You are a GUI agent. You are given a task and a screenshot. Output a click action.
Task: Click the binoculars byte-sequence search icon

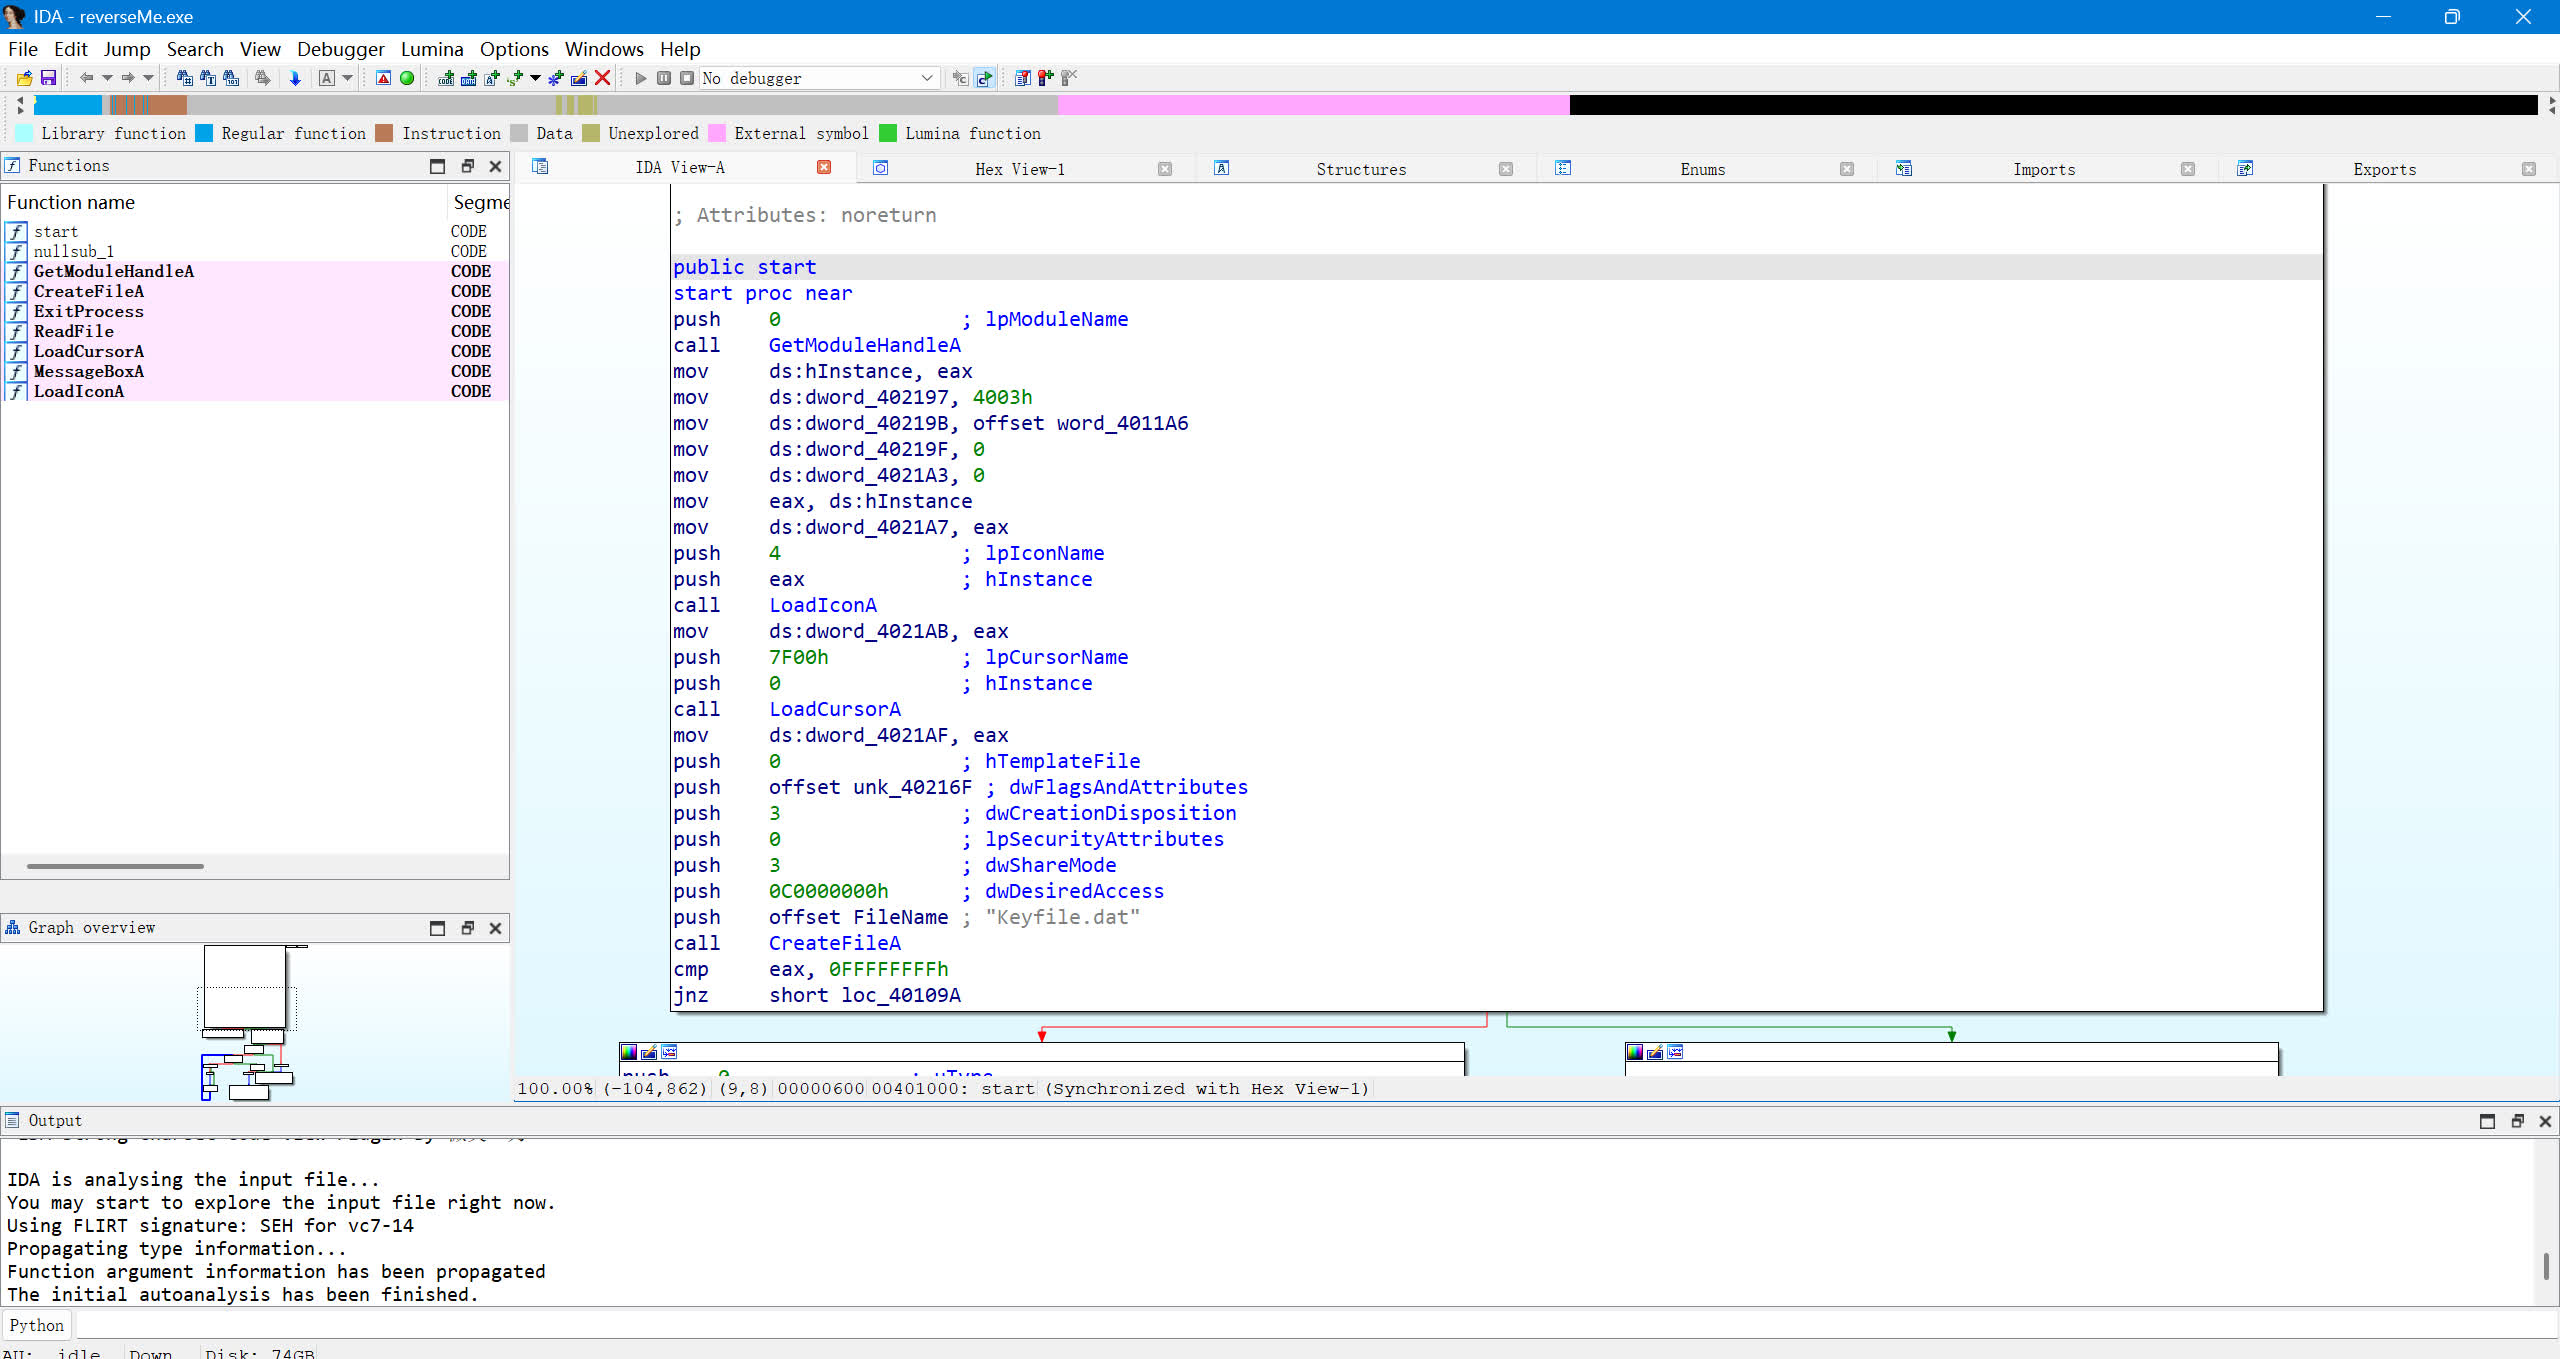231,78
